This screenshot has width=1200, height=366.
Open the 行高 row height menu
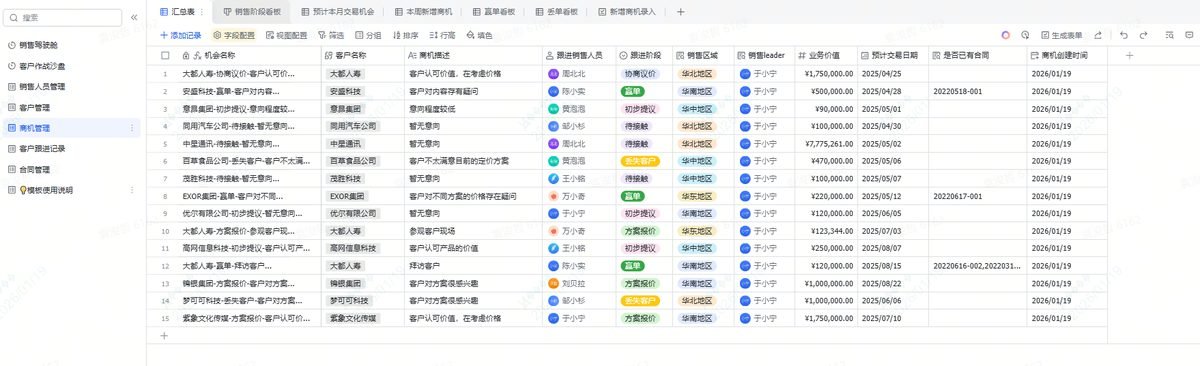(442, 35)
